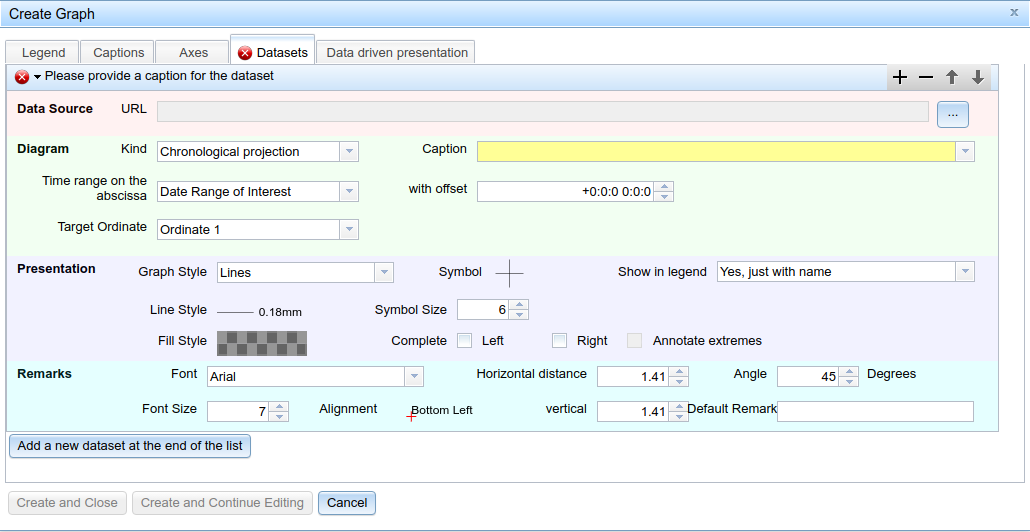Viewport: 1030px width, 532px height.
Task: Increase the Horizontal distance value
Action: 679,372
